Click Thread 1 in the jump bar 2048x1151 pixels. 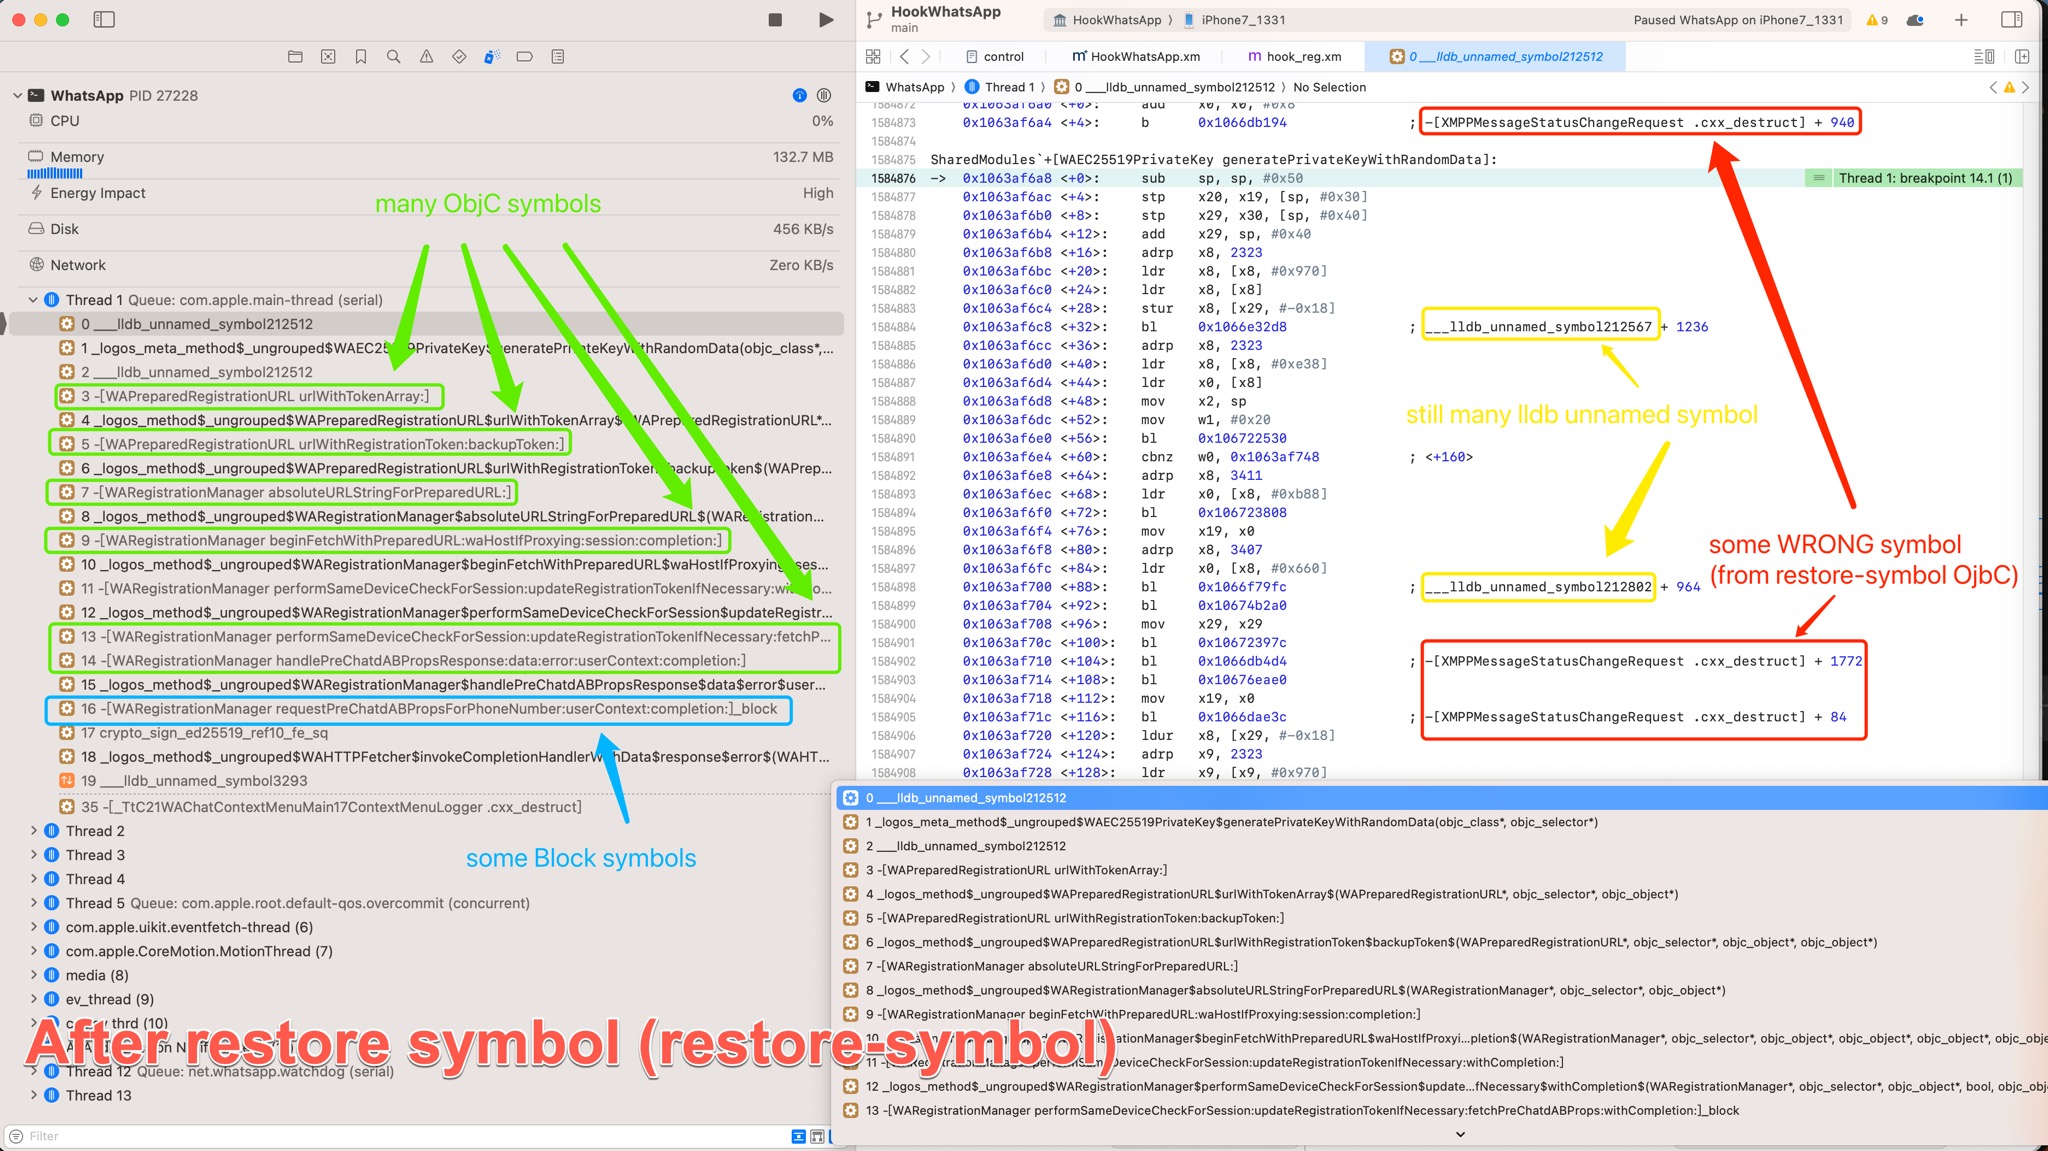(x=999, y=87)
